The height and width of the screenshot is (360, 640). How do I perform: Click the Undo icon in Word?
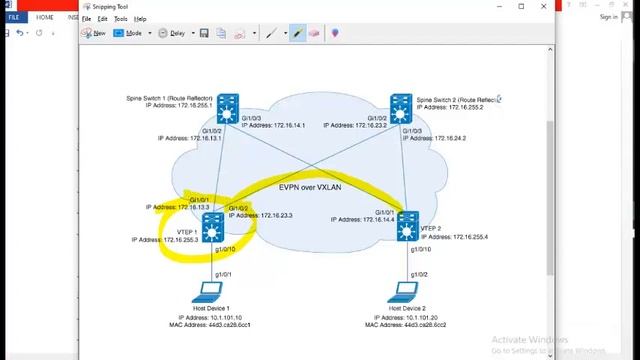pyautogui.click(x=20, y=33)
